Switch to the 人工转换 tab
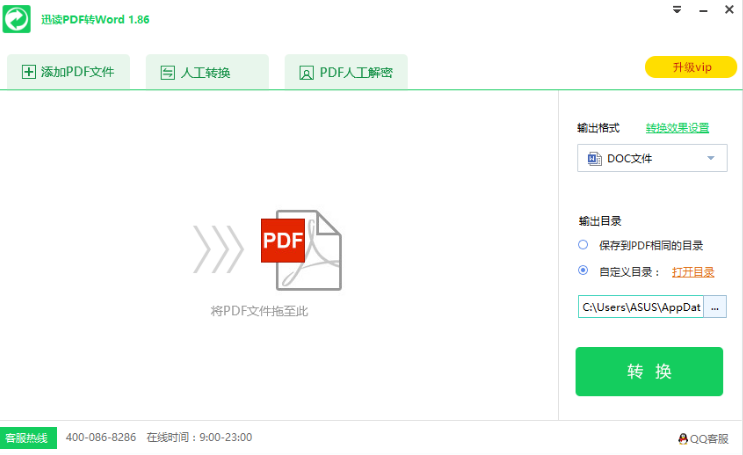This screenshot has height=455, width=743. pos(207,72)
